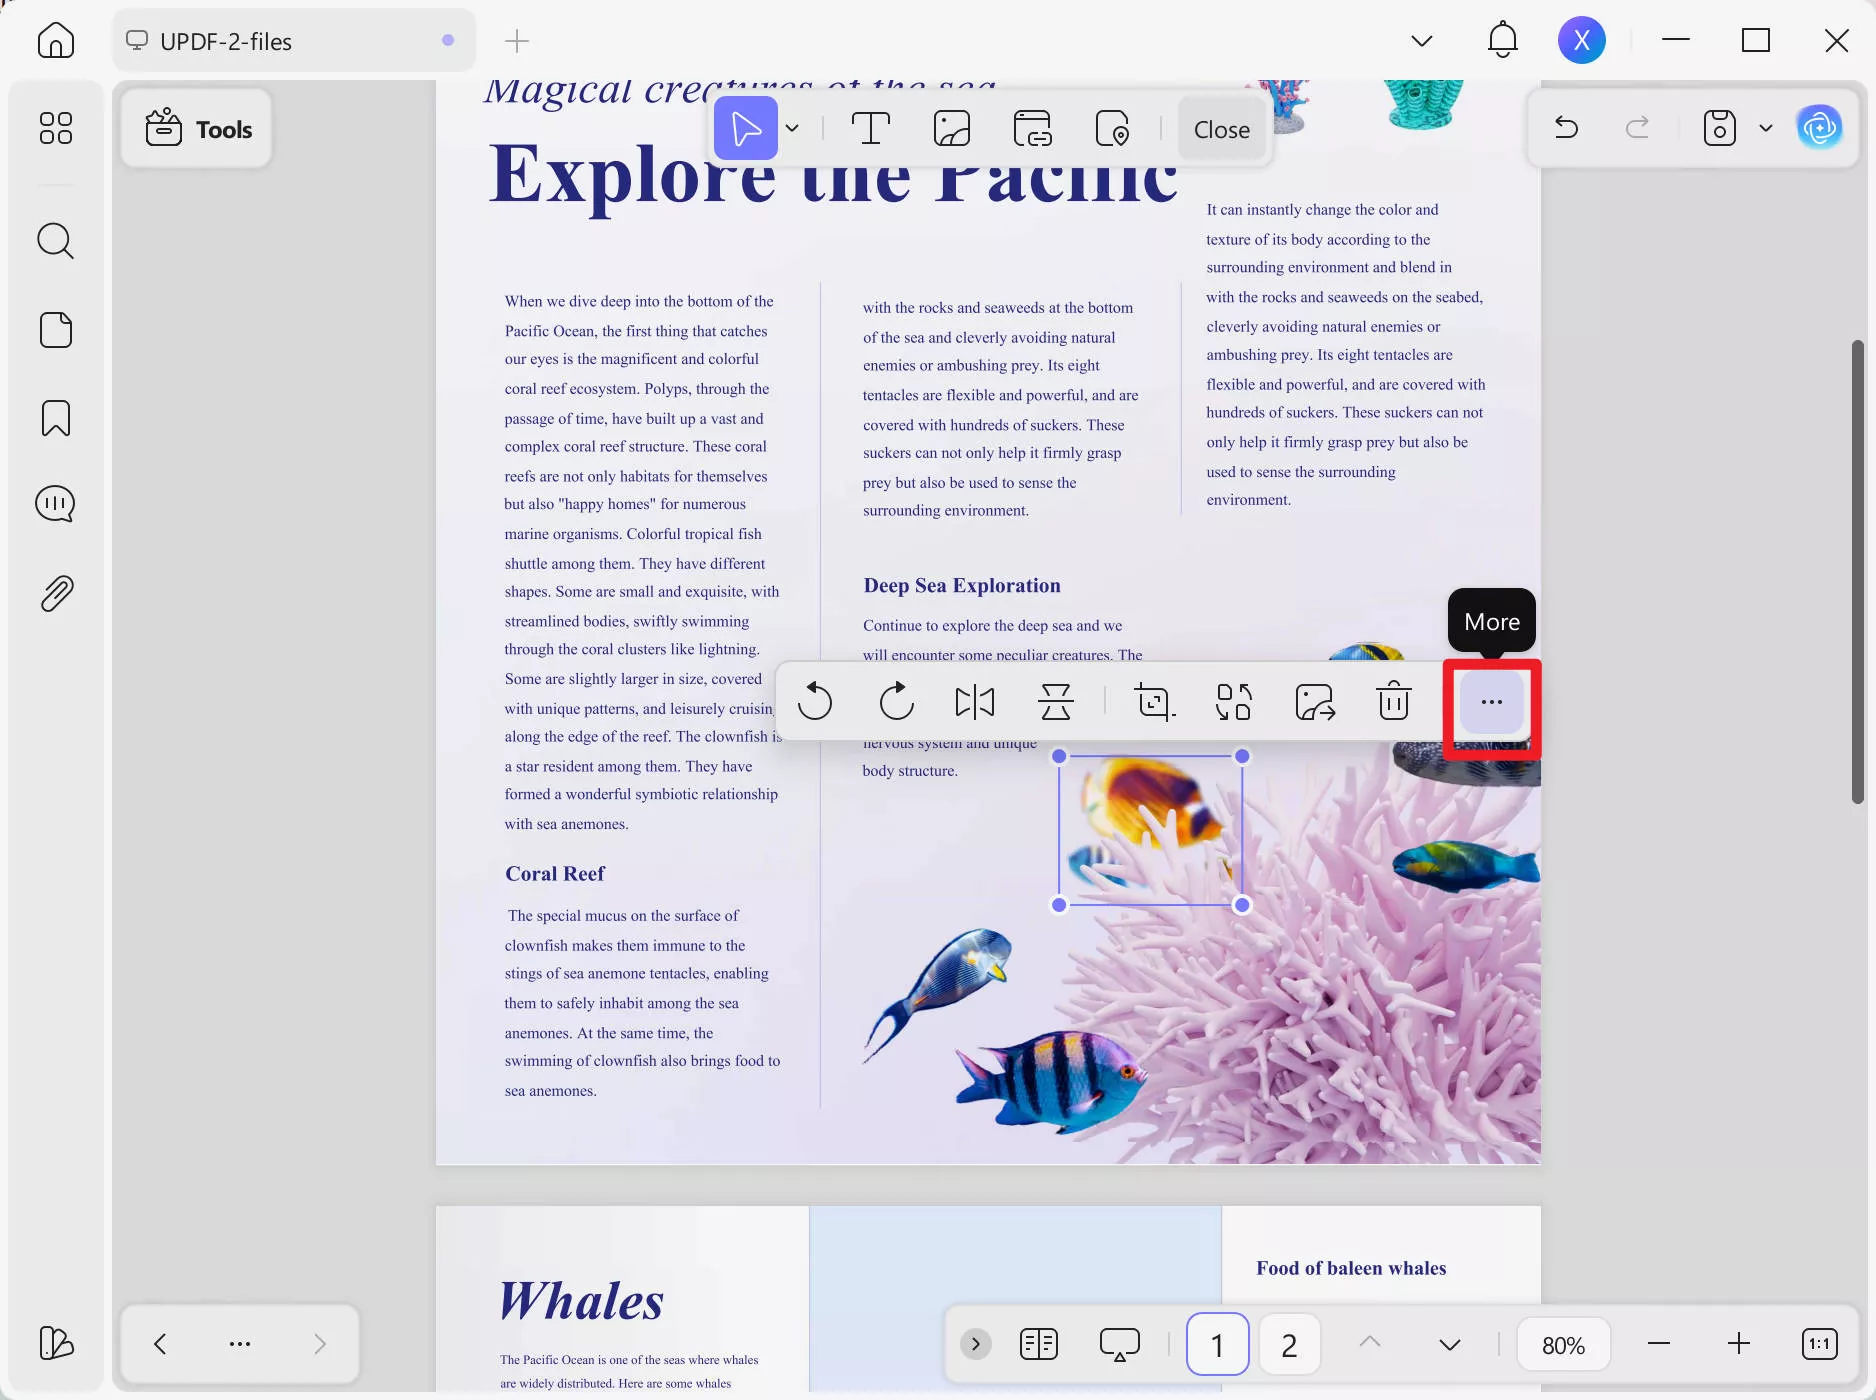This screenshot has height=1400, width=1876.
Task: Expand the save options dropdown
Action: (x=1766, y=128)
